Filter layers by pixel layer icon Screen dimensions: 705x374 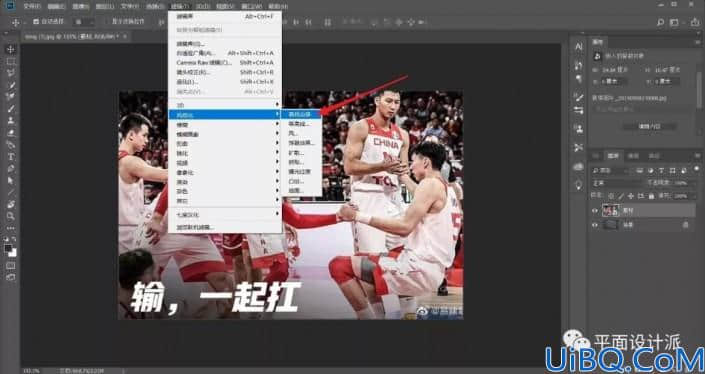tap(640, 171)
